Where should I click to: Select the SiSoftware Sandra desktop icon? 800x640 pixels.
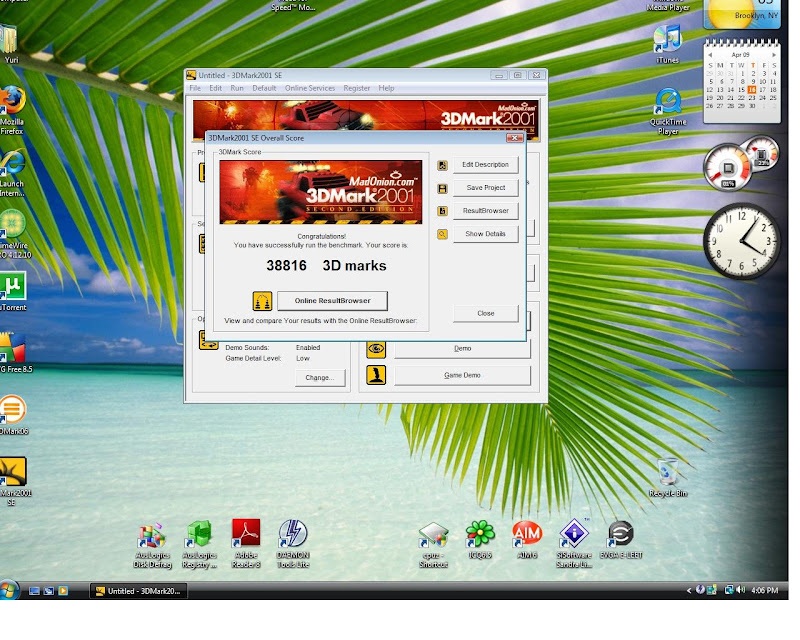[574, 544]
